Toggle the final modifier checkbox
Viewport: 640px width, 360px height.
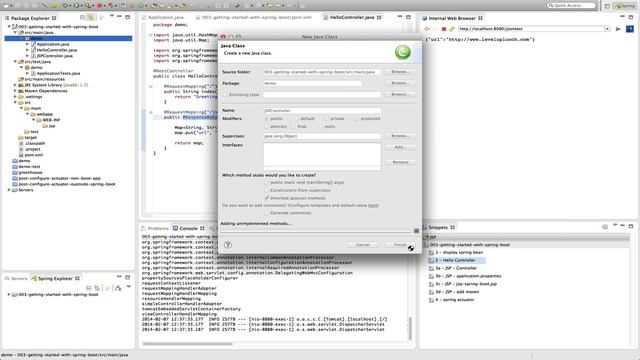pyautogui.click(x=293, y=127)
